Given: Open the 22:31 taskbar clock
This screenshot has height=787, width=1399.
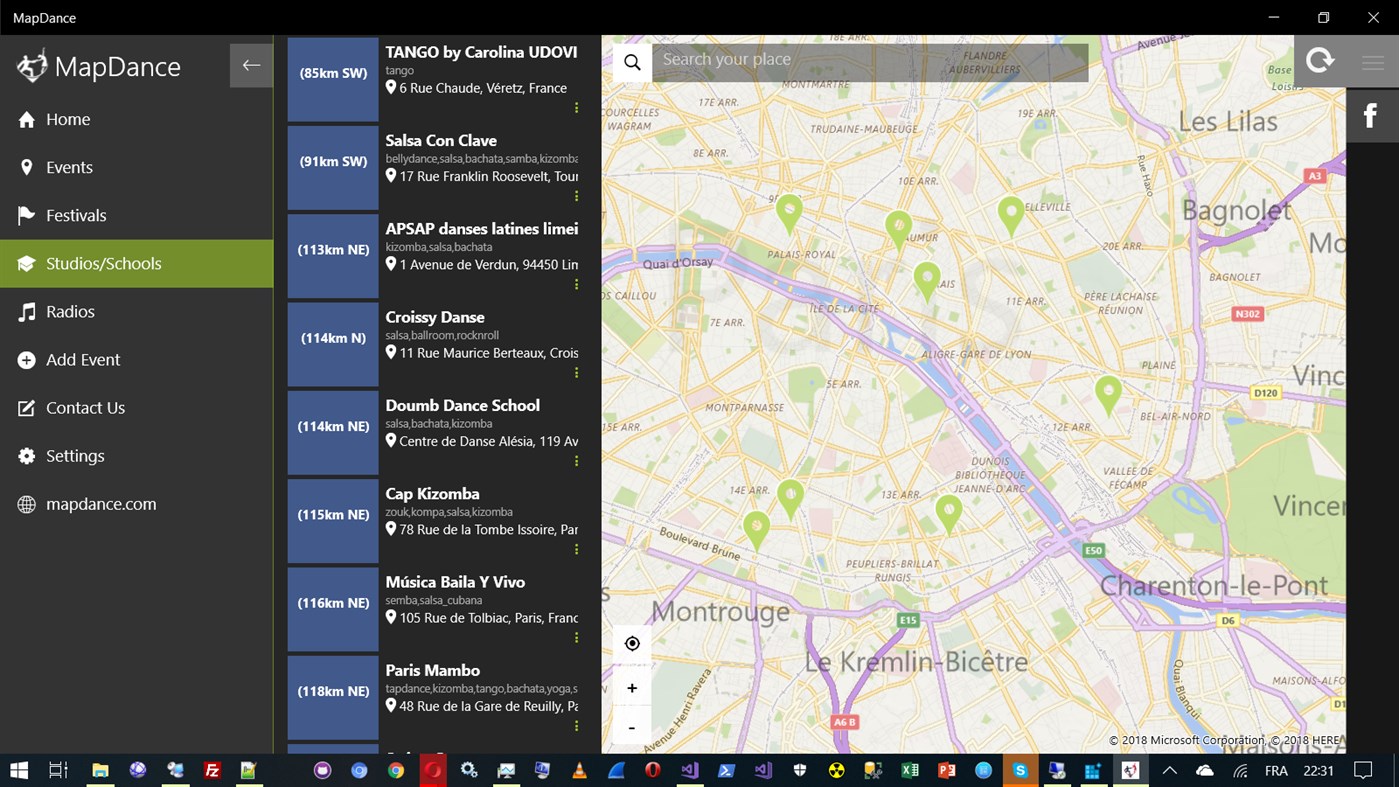Looking at the screenshot, I should pyautogui.click(x=1319, y=771).
